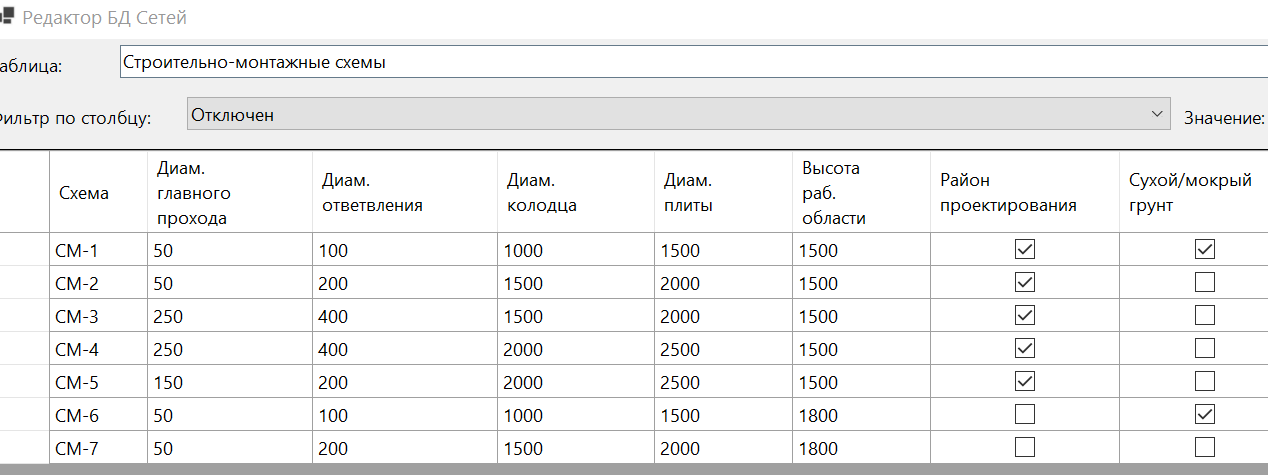Click Диам. главного прохода cell of СМ-5
The height and width of the screenshot is (475, 1268).
pos(229,382)
